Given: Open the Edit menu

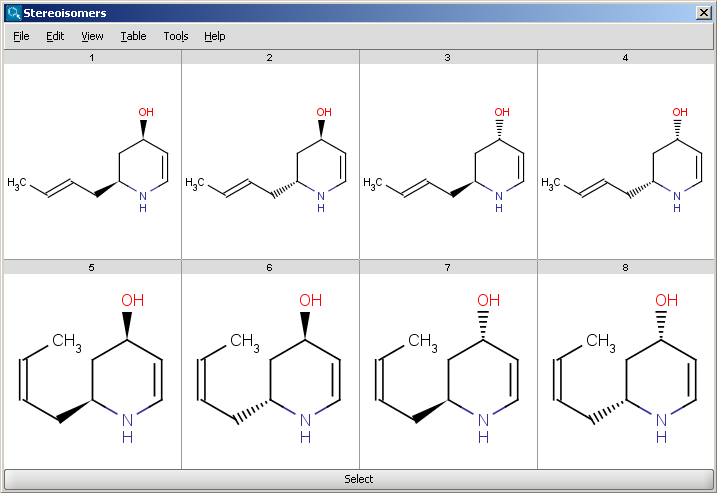Looking at the screenshot, I should coord(55,36).
